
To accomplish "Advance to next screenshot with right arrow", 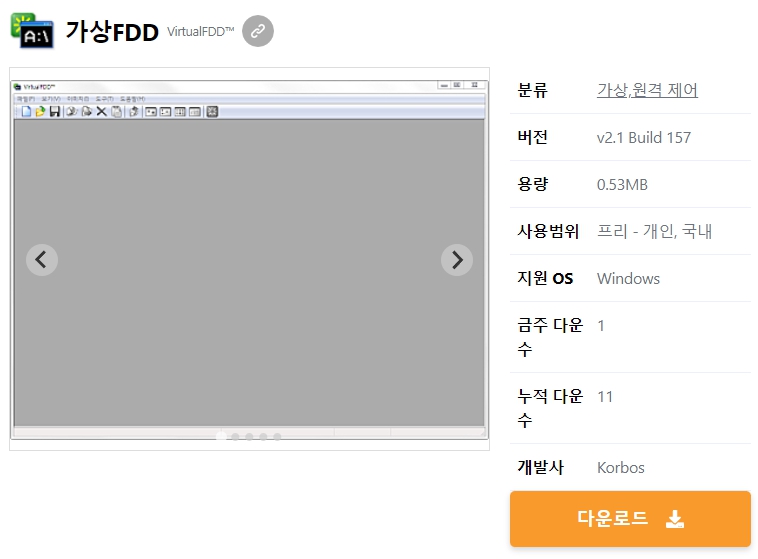I will pos(457,260).
